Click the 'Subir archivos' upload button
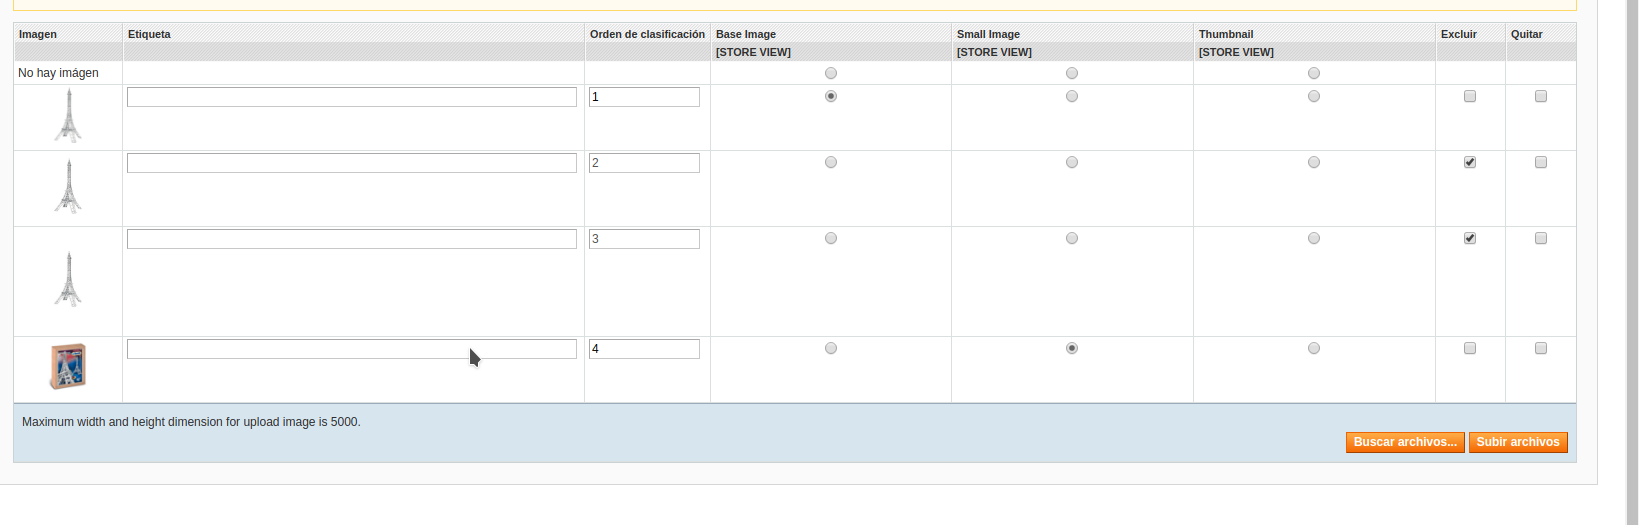The height and width of the screenshot is (525, 1639). pyautogui.click(x=1518, y=442)
